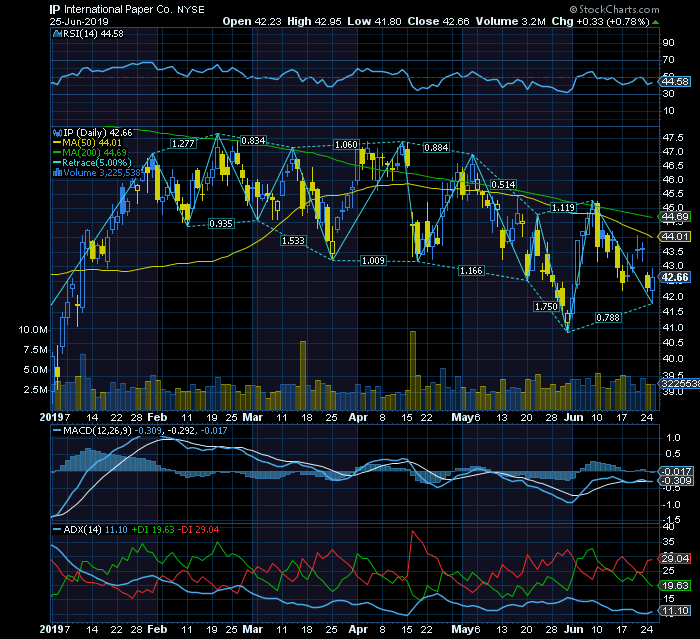Click the 1.009 retracement ratio label
700x639 pixels.
(x=373, y=260)
